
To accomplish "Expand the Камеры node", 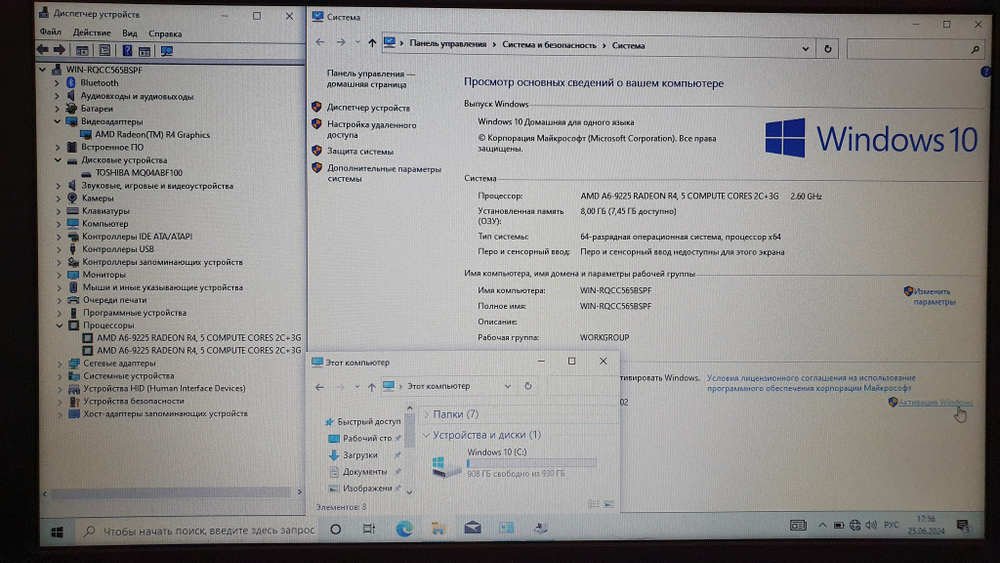I will [x=58, y=198].
